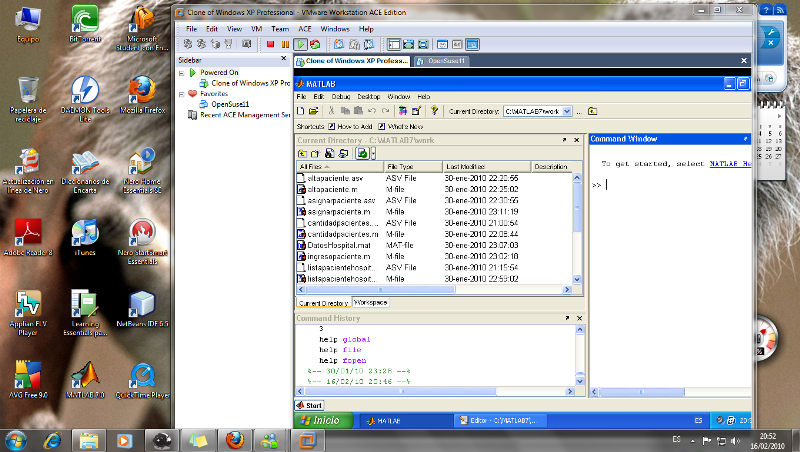Click browse for folder button beside Current Directory
This screenshot has width=800, height=452.
[579, 111]
